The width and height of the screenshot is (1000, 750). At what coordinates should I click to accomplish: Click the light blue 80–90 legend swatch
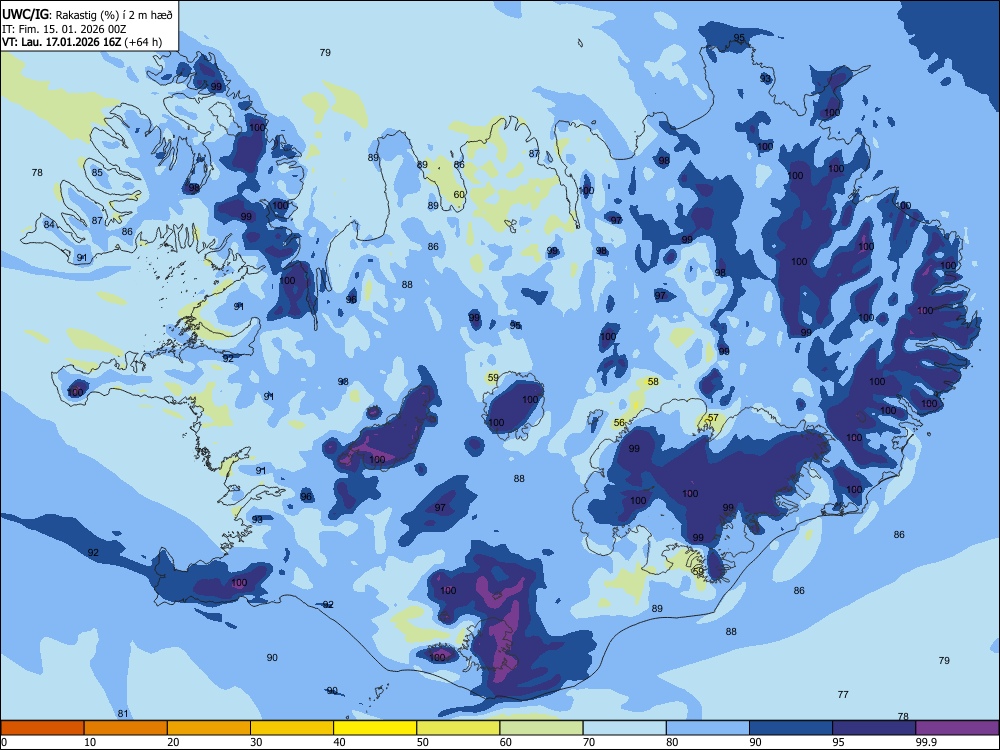coord(708,728)
